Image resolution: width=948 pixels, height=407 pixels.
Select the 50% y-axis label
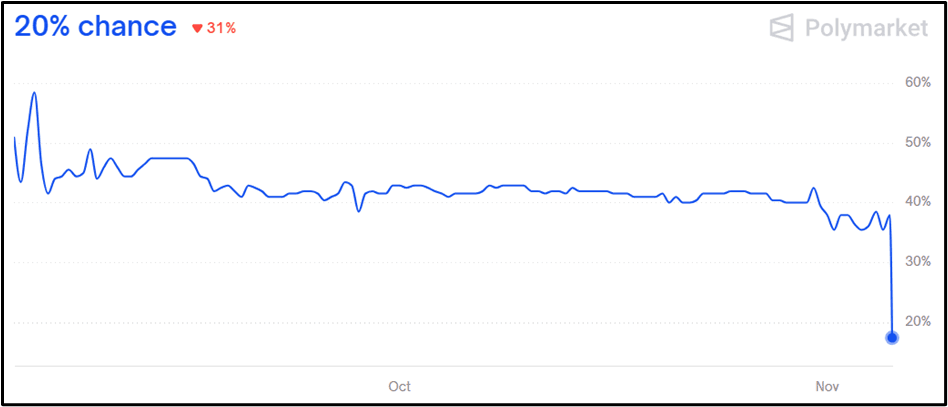point(917,142)
